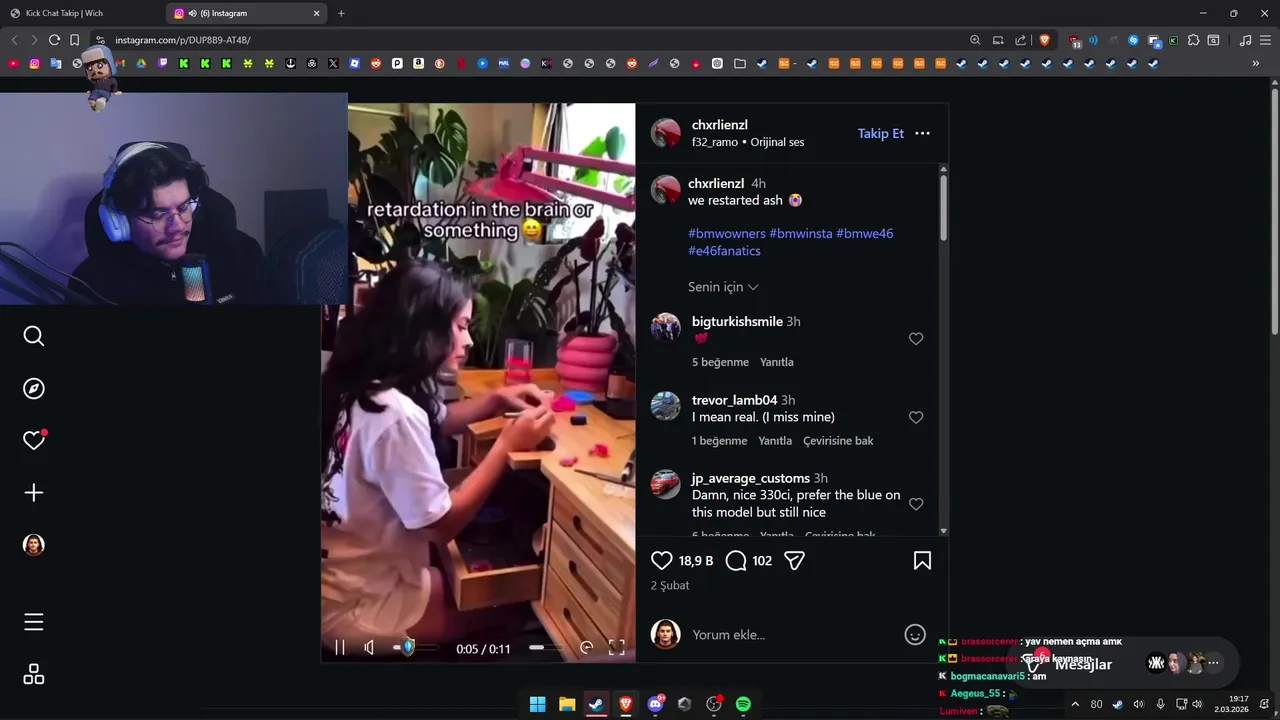Open Brave main hamburger menu
The height and width of the screenshot is (720, 1280).
pos(1265,40)
